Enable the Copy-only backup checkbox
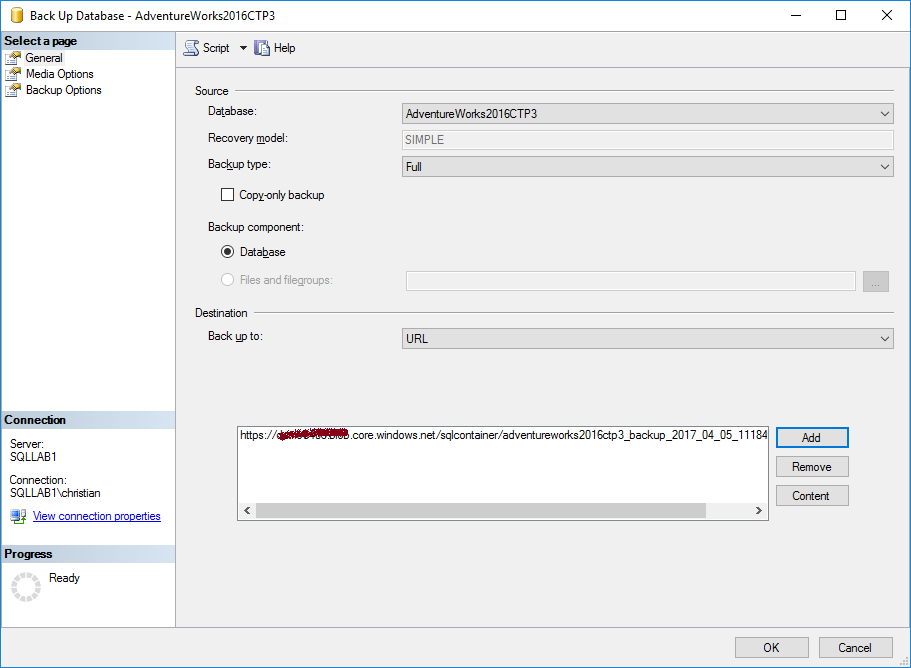Screen dimensions: 911x668 (227, 195)
